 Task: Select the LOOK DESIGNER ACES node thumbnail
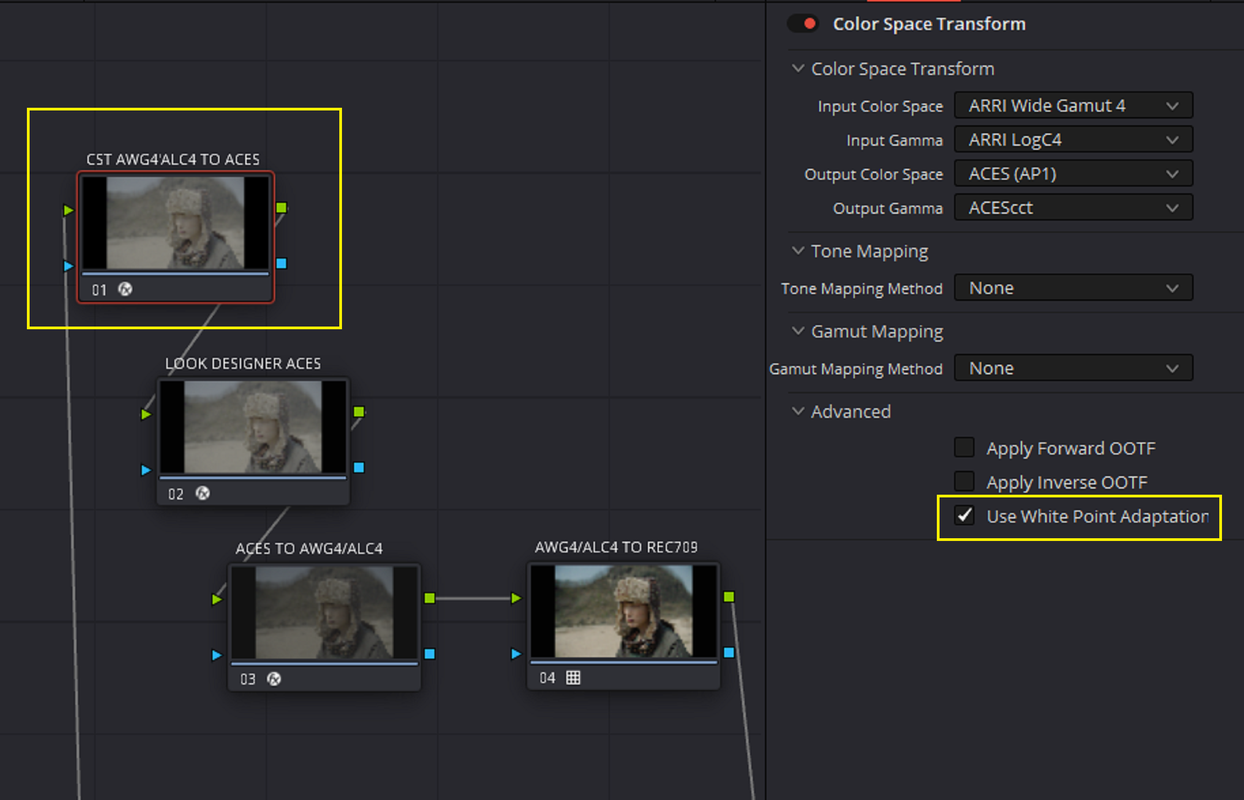click(x=253, y=427)
